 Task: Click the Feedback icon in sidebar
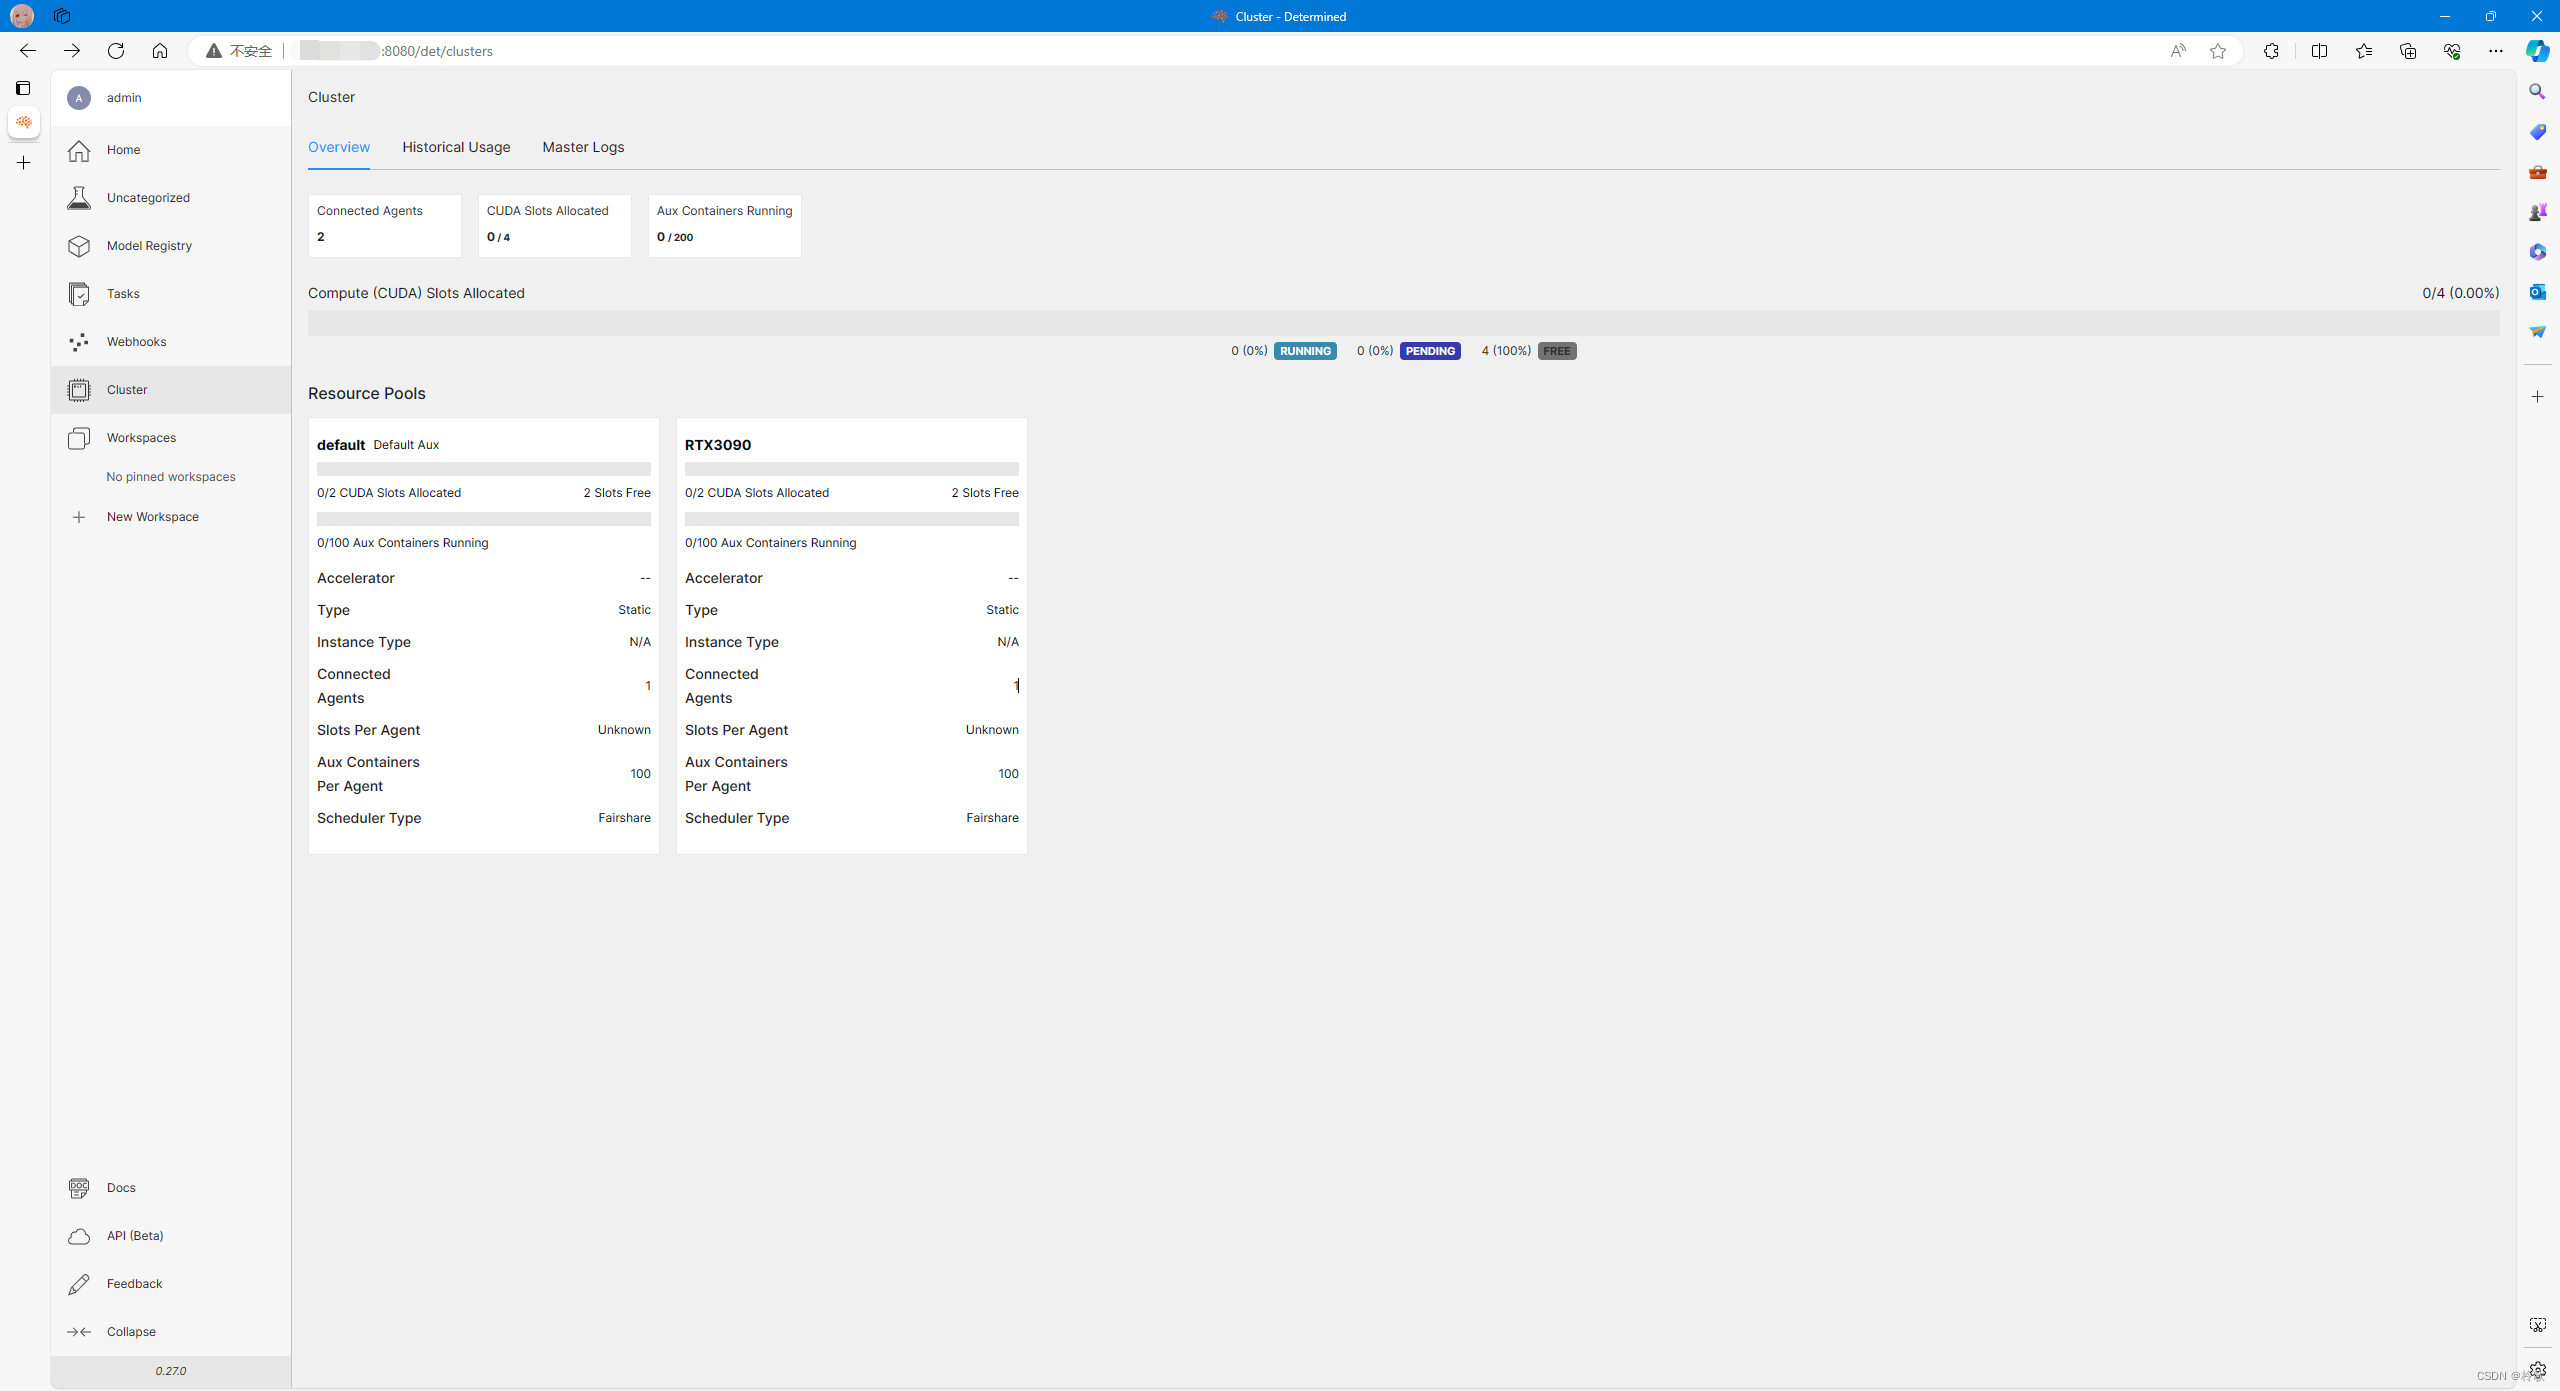click(79, 1283)
